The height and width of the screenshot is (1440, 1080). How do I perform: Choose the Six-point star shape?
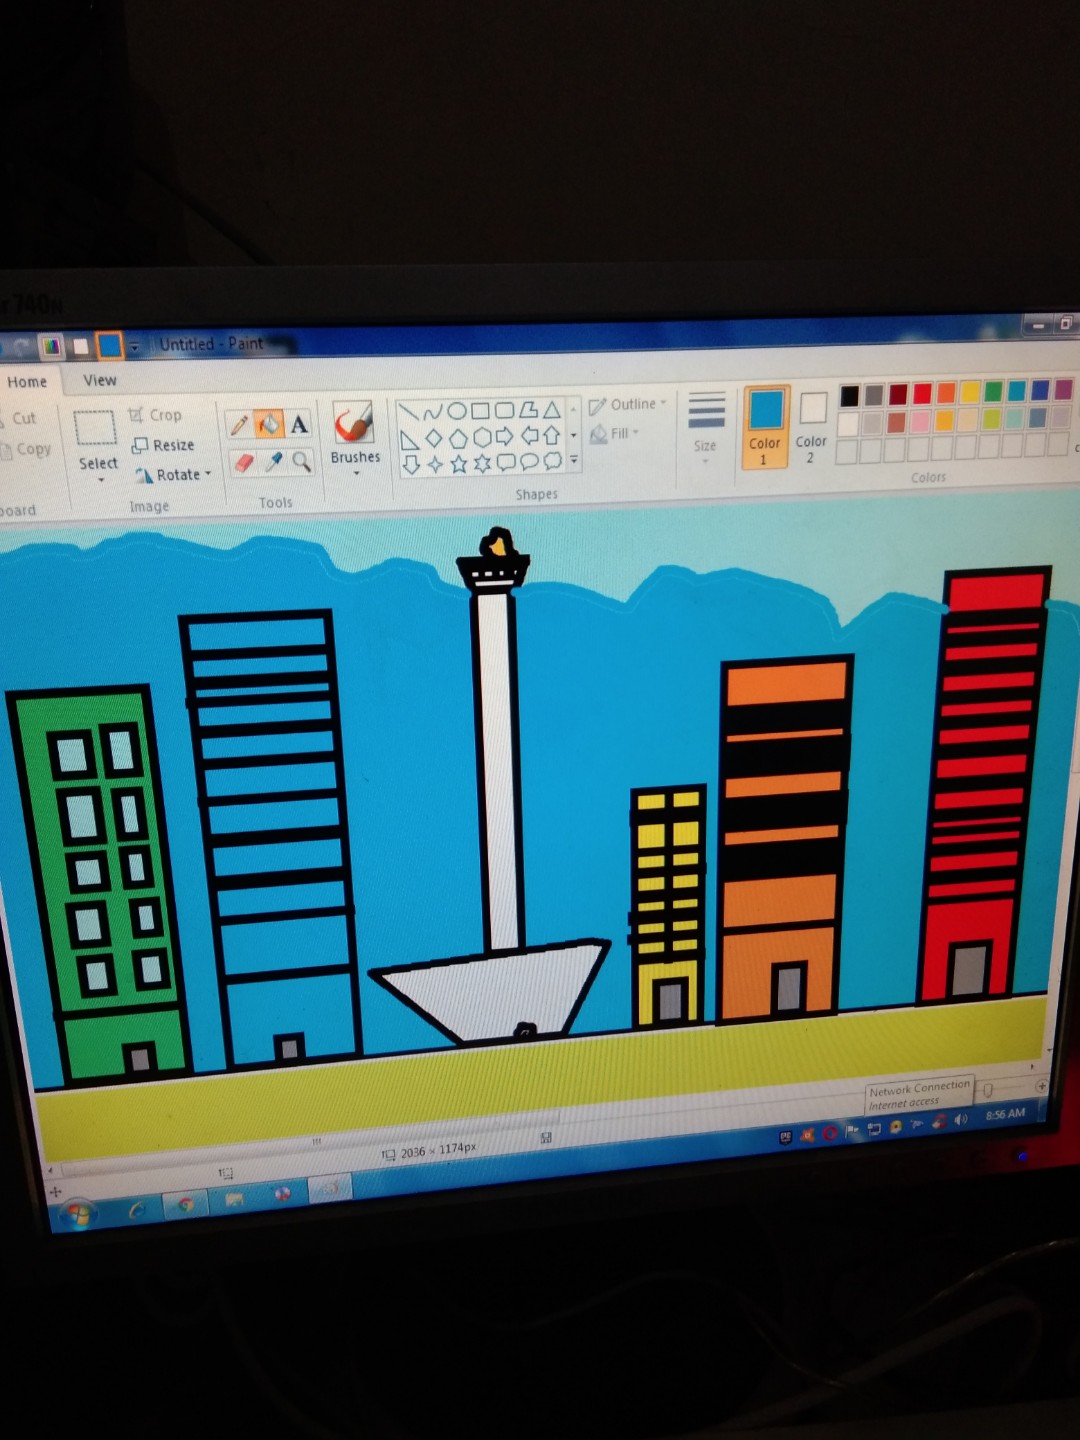(482, 463)
